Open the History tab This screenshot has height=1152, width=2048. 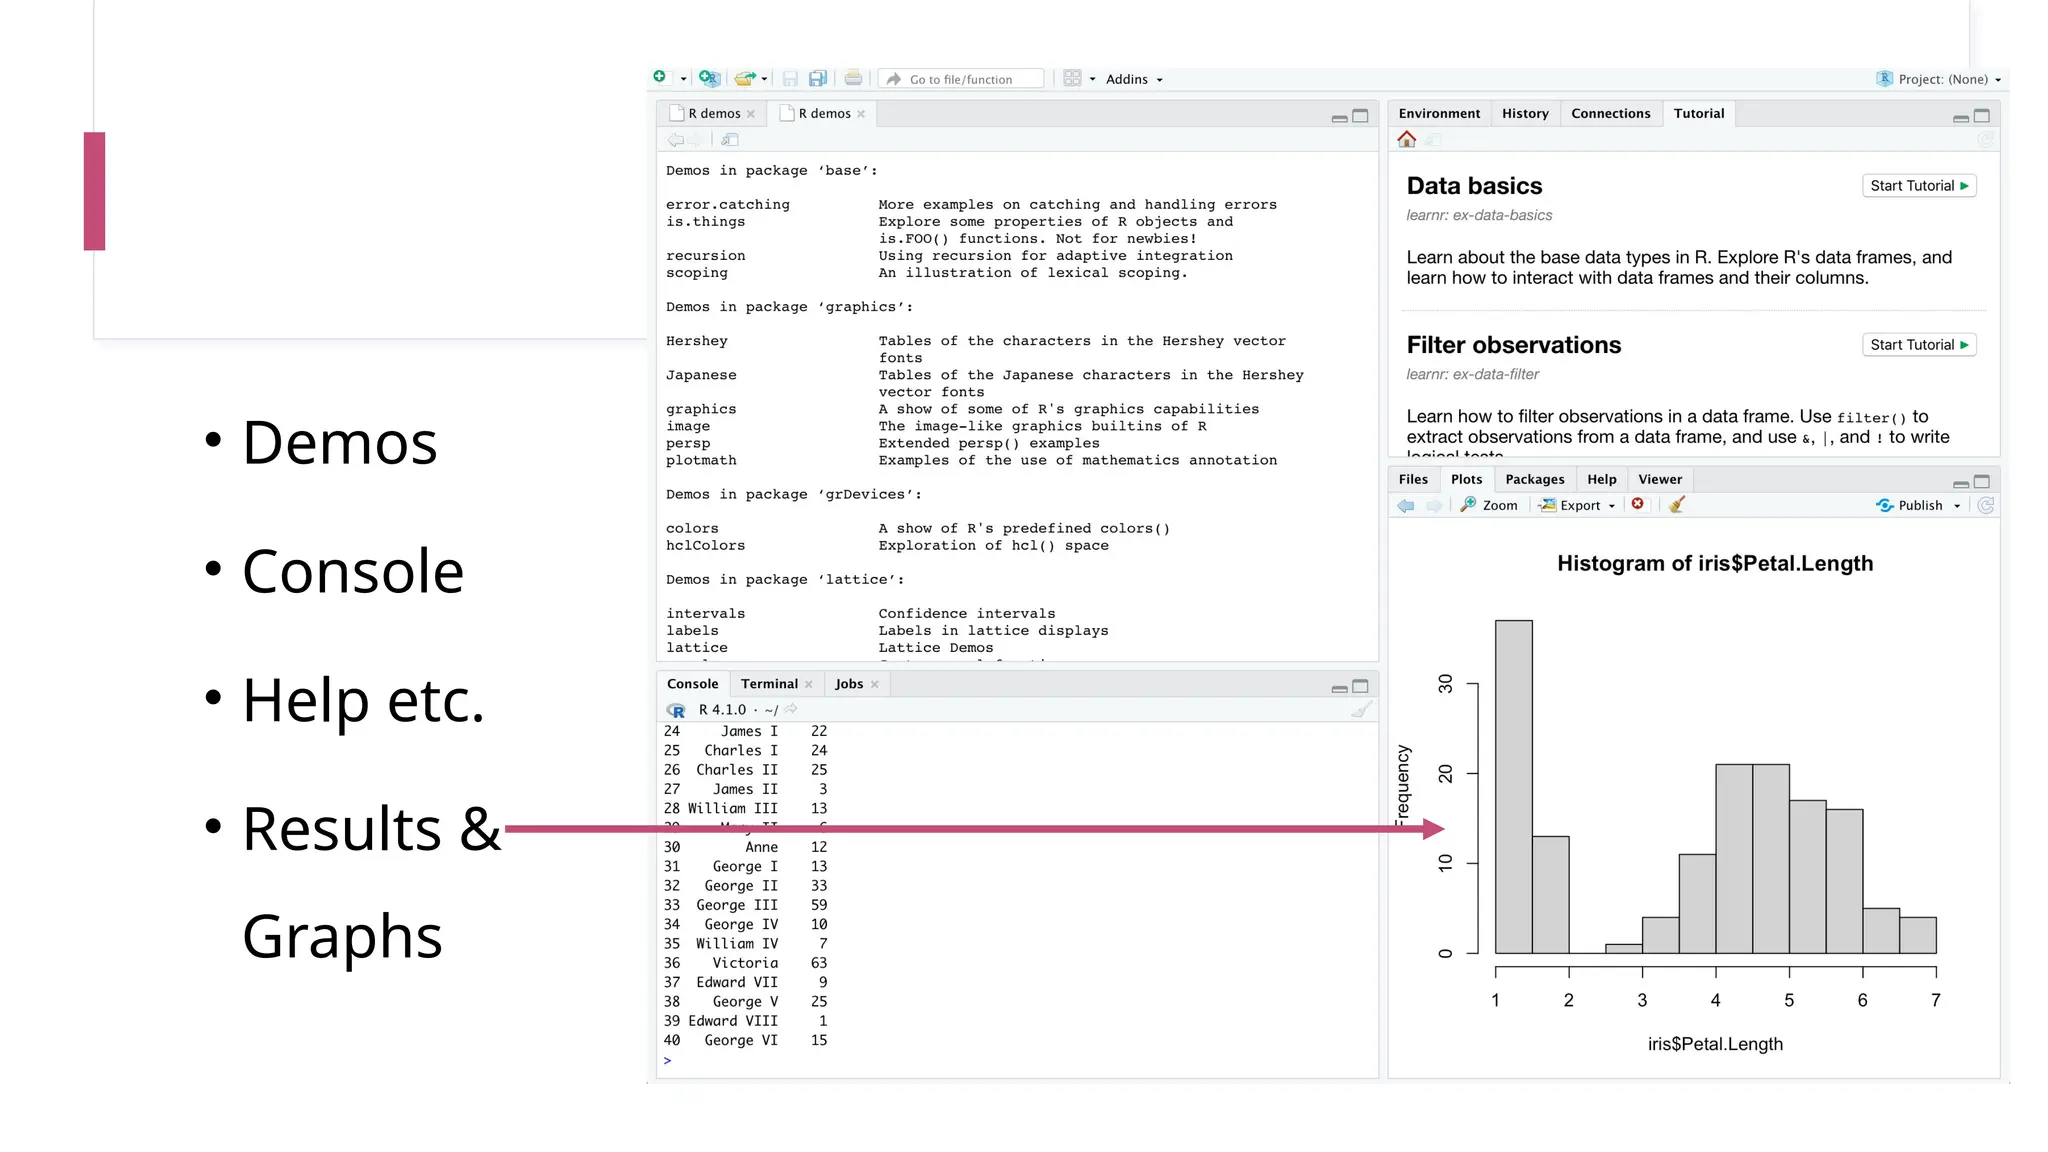pyautogui.click(x=1525, y=114)
